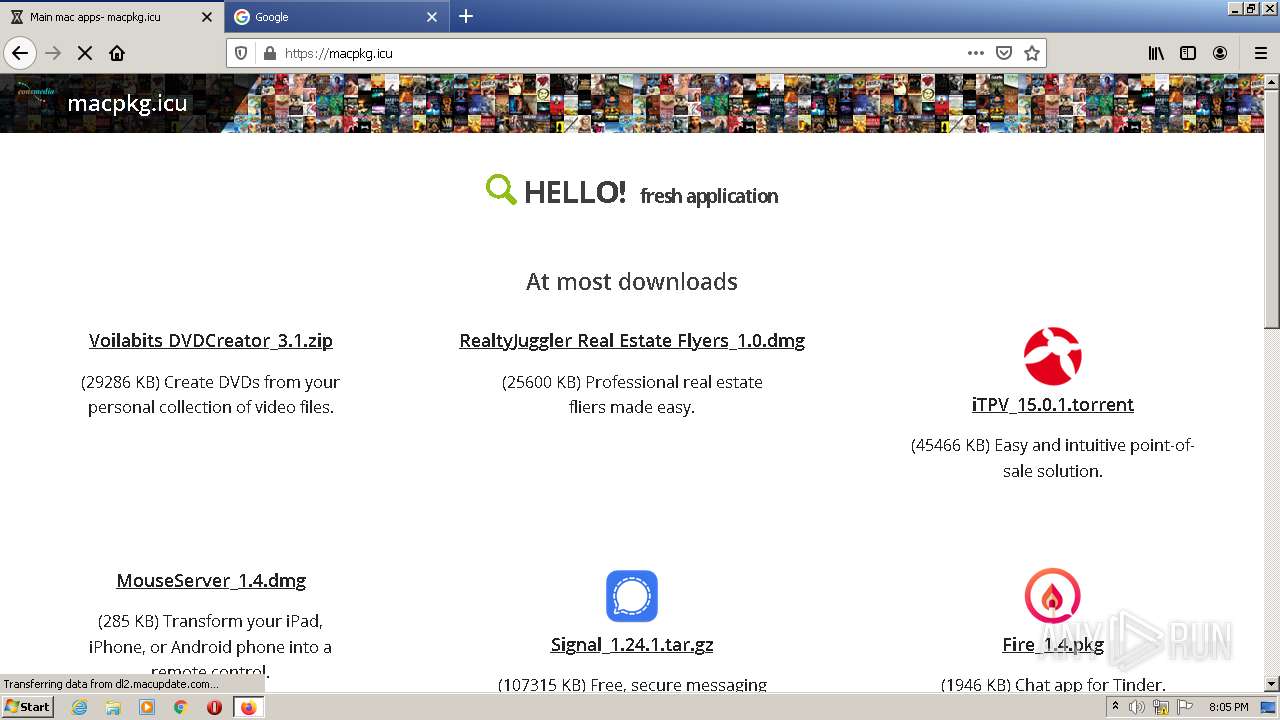
Task: Launch Chrome from taskbar
Action: point(180,707)
